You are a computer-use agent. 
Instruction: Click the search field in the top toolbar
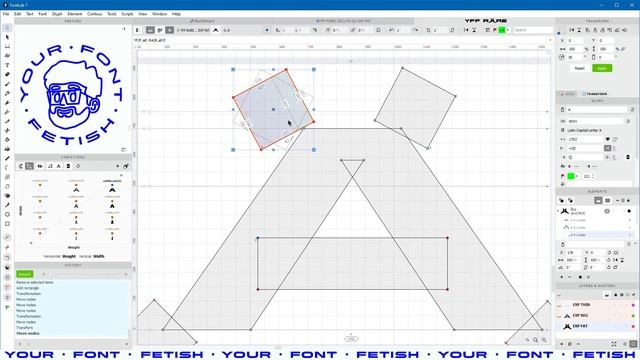[533, 30]
